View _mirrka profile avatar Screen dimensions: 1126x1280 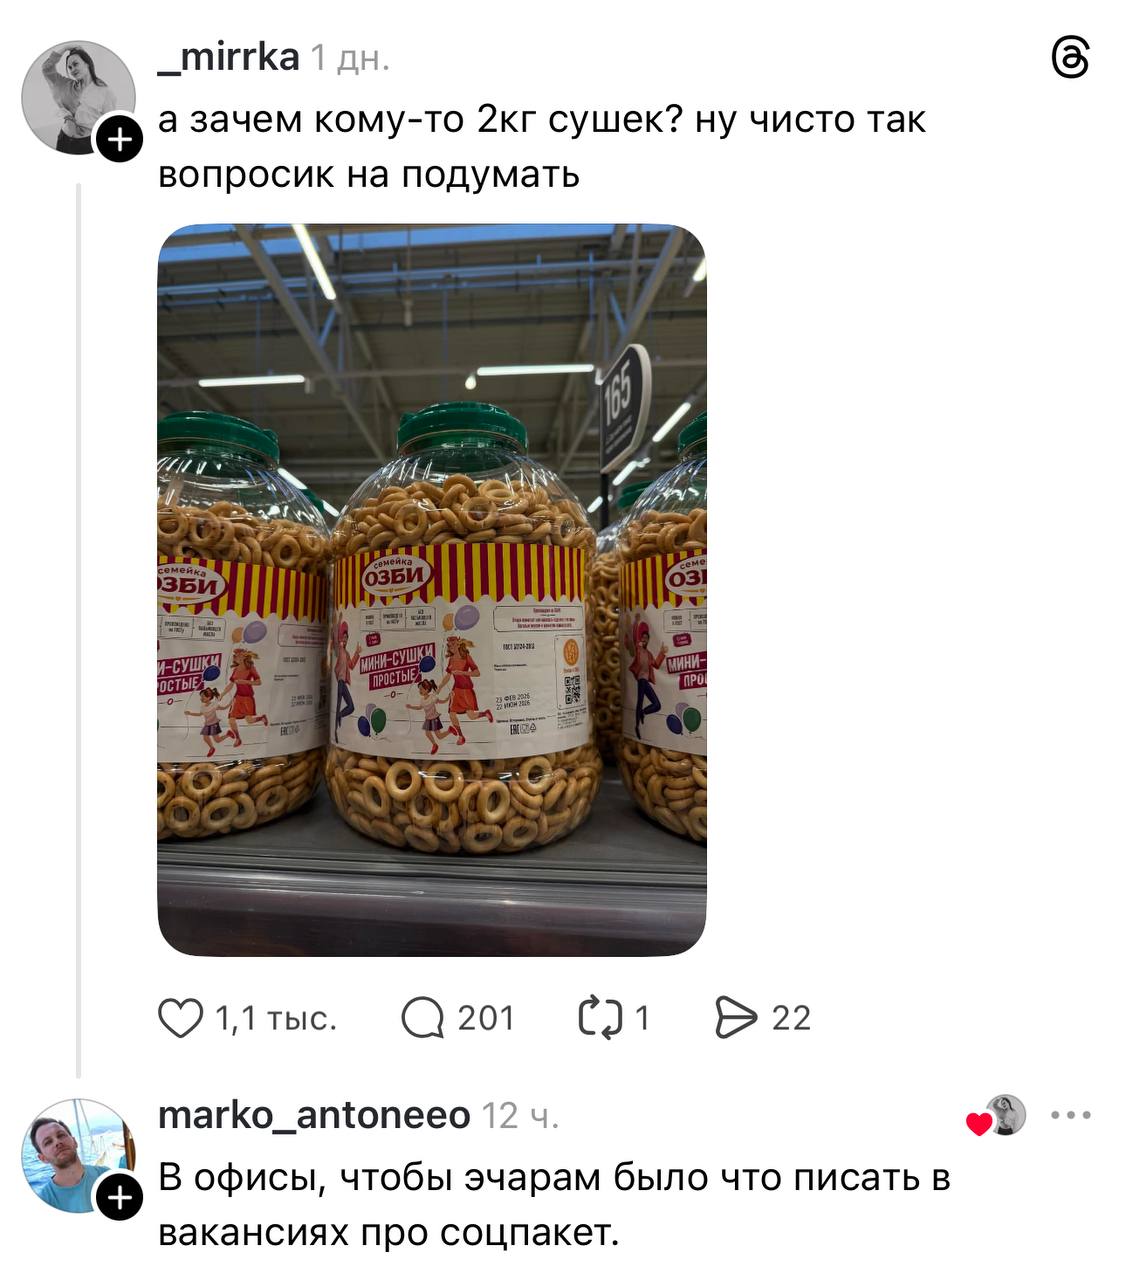(78, 97)
